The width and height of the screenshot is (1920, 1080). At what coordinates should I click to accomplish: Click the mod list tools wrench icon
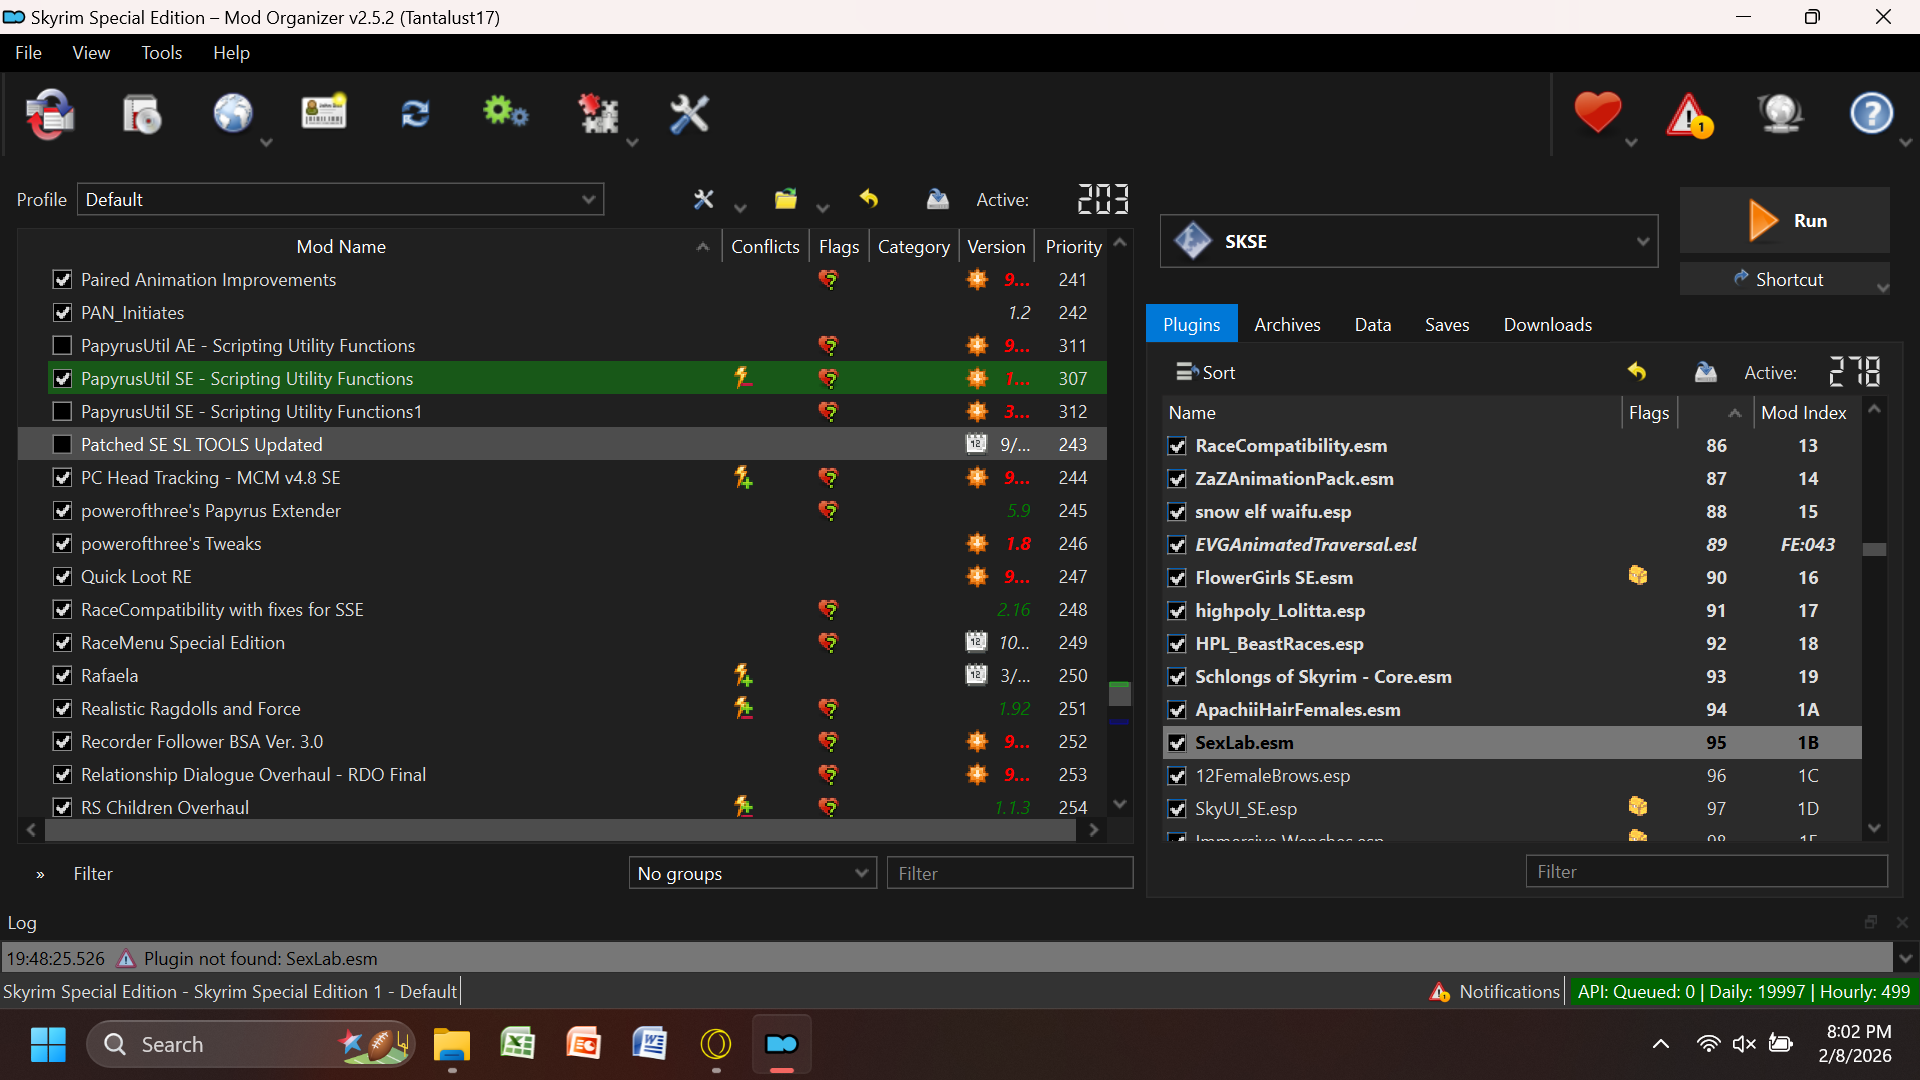point(704,200)
